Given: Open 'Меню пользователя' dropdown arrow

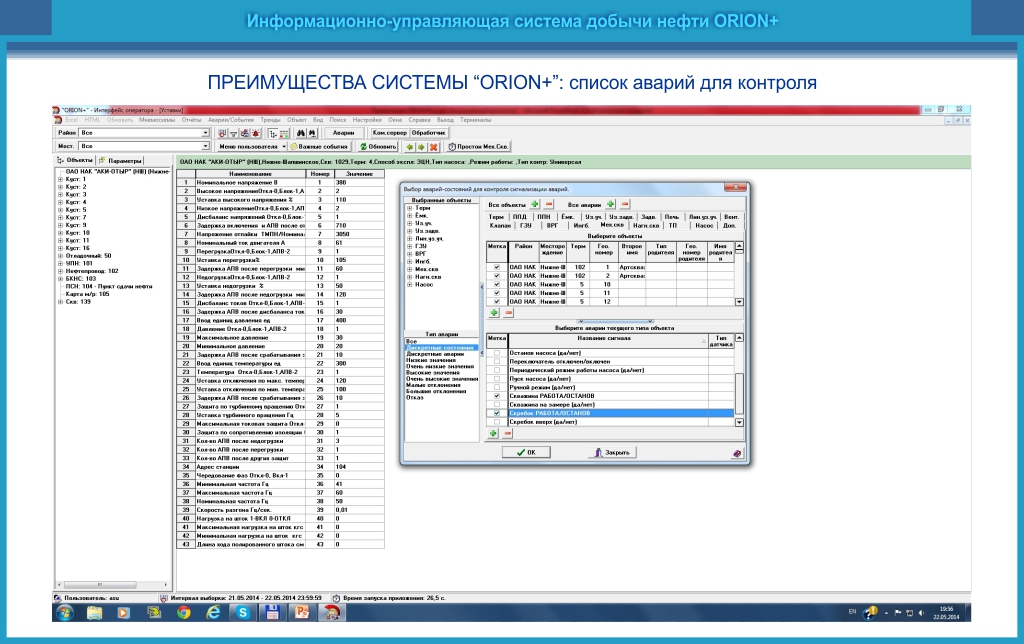Looking at the screenshot, I should [x=283, y=147].
